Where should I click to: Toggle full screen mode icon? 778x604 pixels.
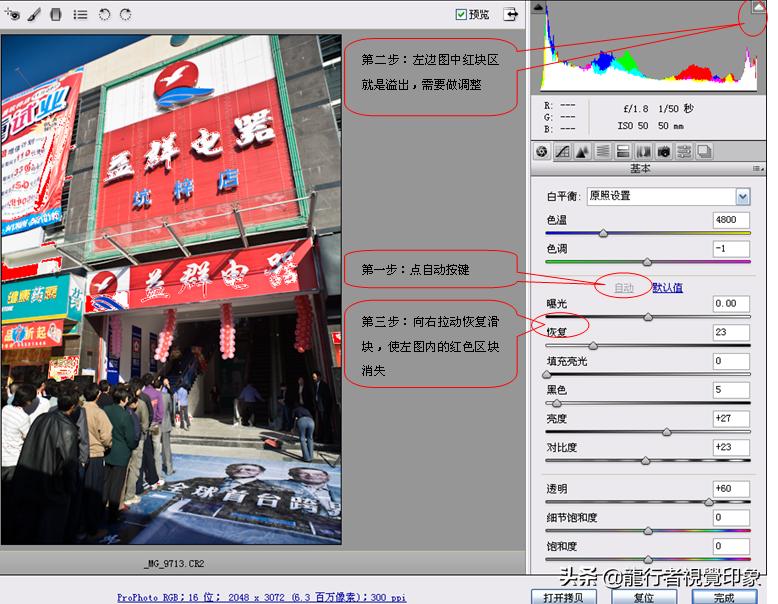pyautogui.click(x=511, y=14)
